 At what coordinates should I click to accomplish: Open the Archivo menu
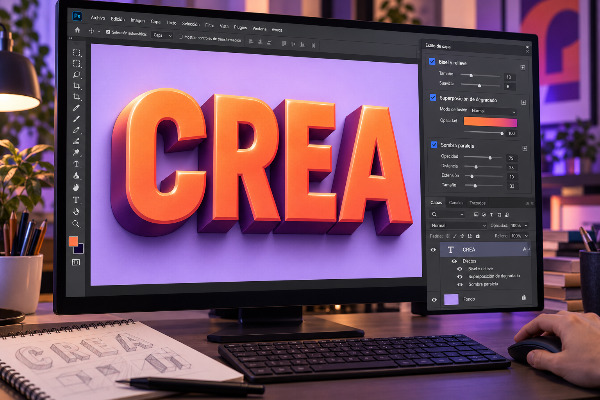(98, 18)
